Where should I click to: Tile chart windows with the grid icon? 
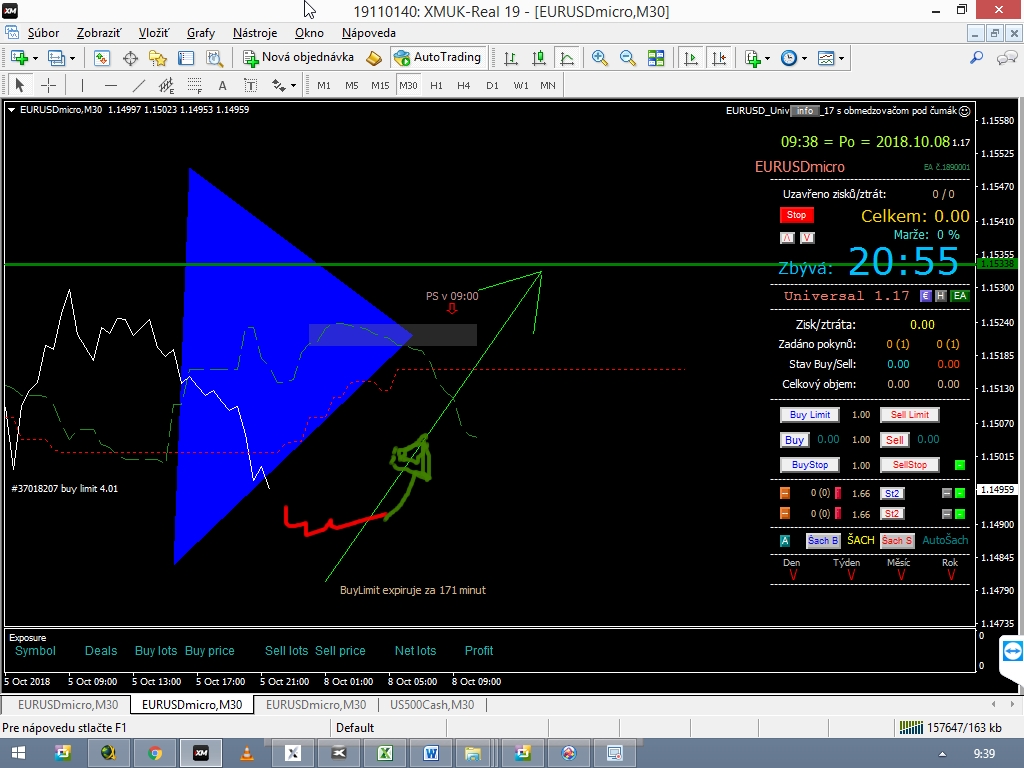[x=656, y=58]
